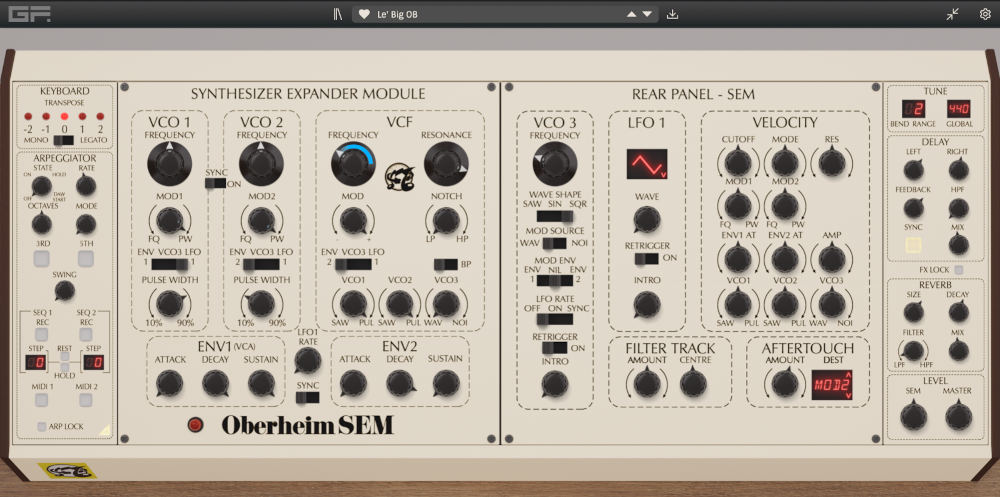
Task: Toggle the delay SYNC button
Action: [913, 245]
